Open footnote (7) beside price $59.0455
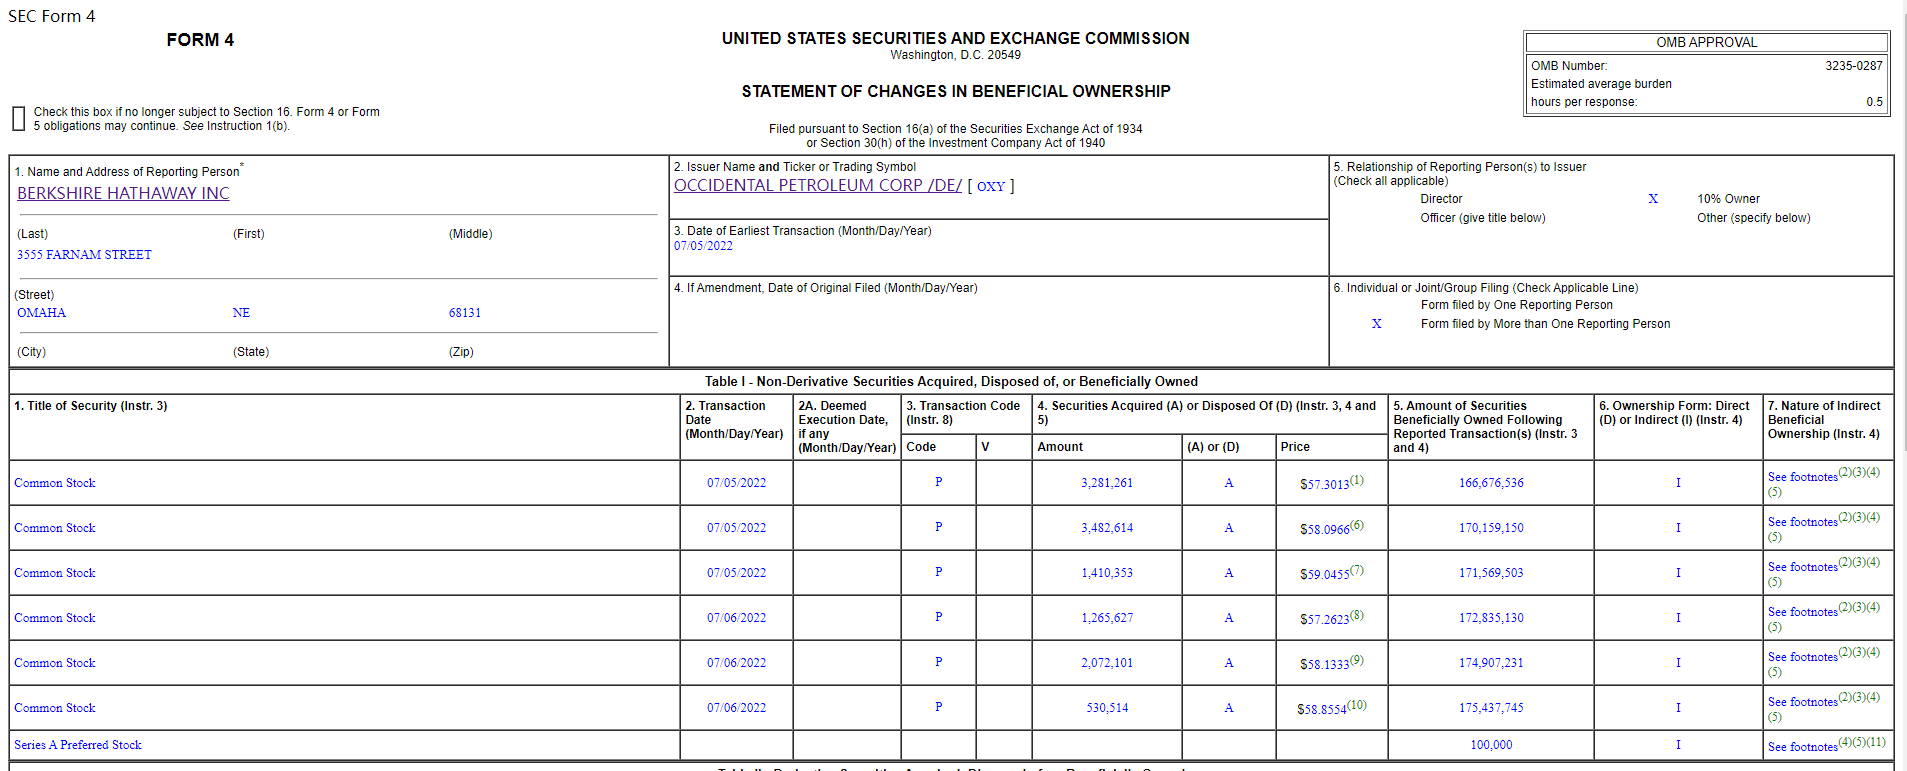The width and height of the screenshot is (1907, 771). point(1357,570)
